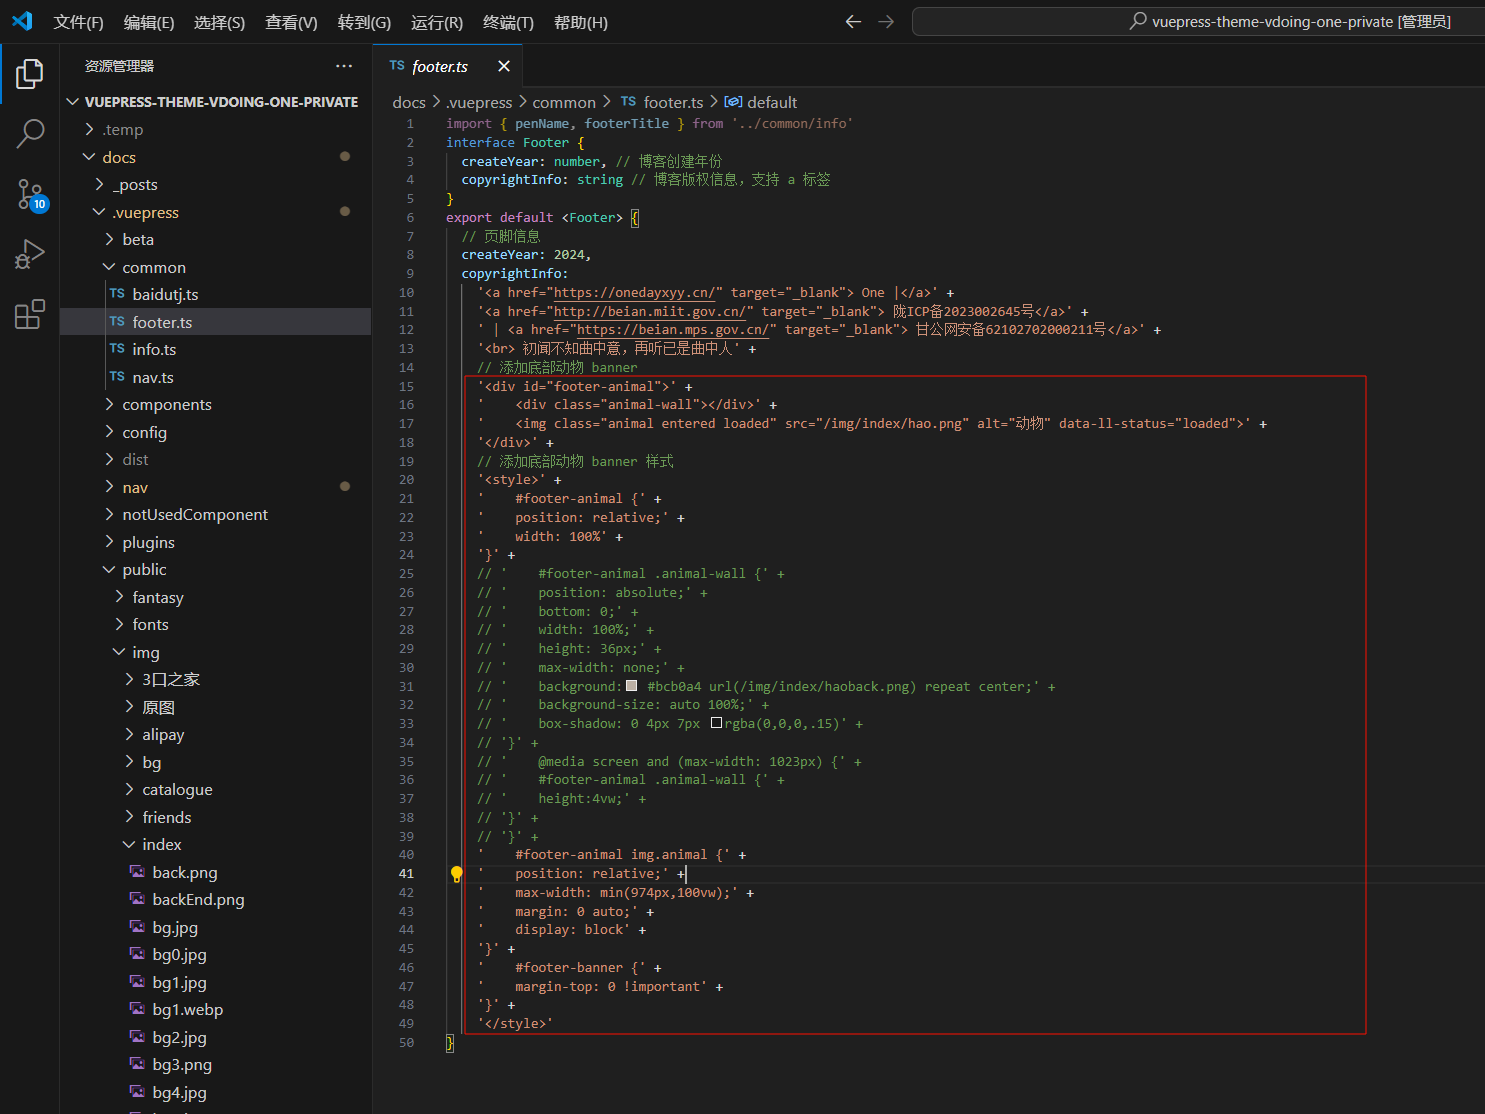
Task: Open the 选择(S) menu
Action: tap(219, 22)
